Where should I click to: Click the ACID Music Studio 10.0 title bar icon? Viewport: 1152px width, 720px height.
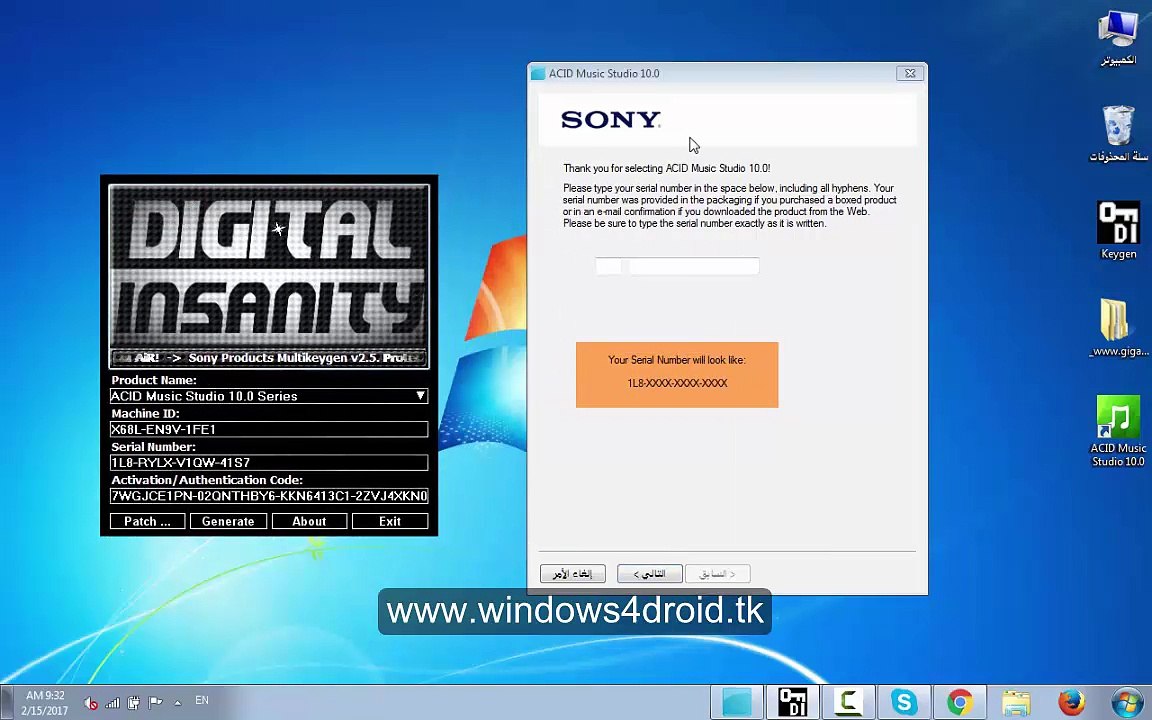tap(538, 73)
